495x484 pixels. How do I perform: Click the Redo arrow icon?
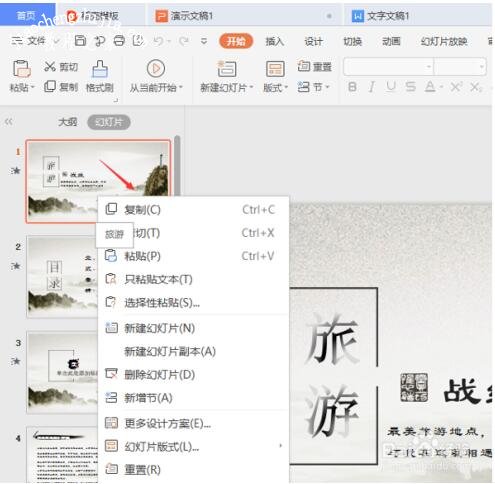[x=183, y=41]
